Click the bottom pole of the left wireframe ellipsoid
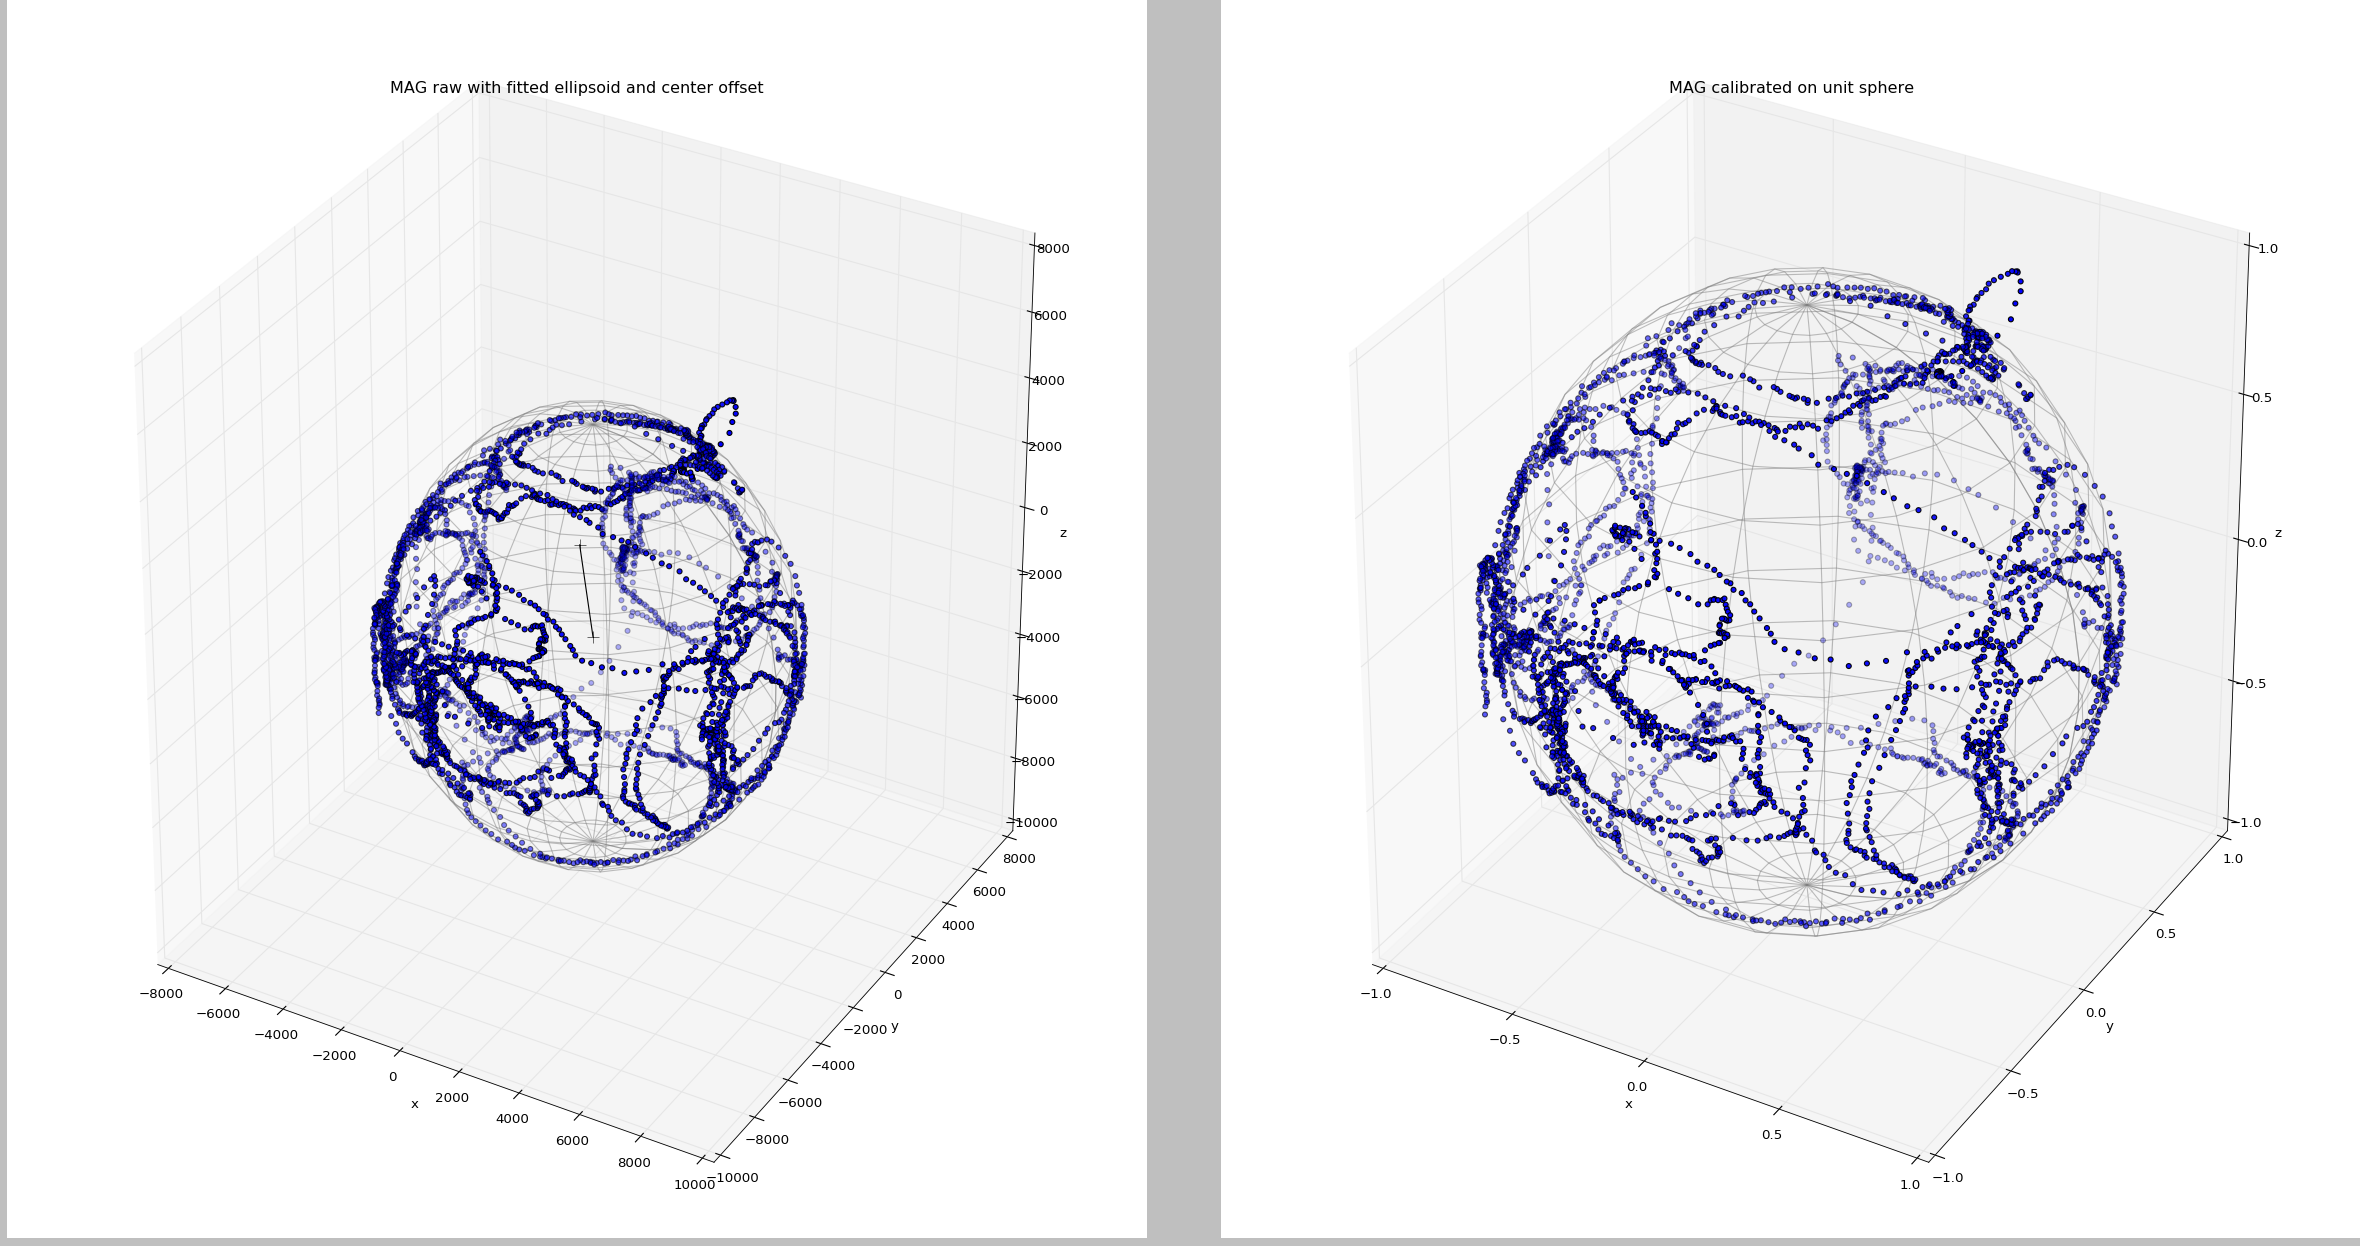The height and width of the screenshot is (1246, 2360). [593, 841]
